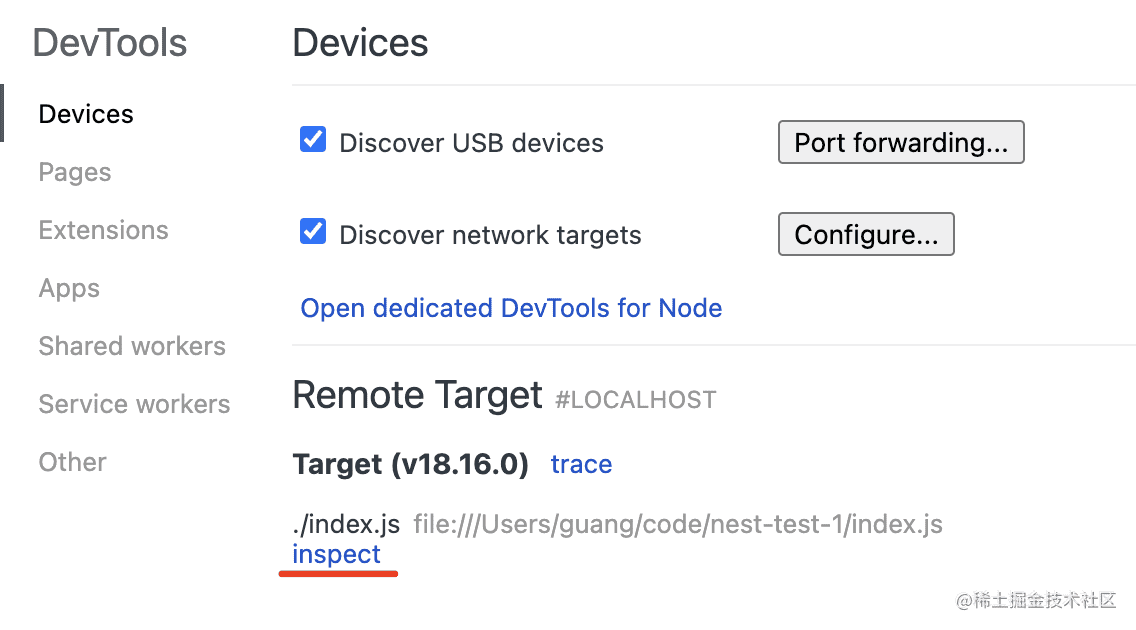This screenshot has height=630, width=1136.
Task: Switch to Service workers section
Action: [134, 404]
